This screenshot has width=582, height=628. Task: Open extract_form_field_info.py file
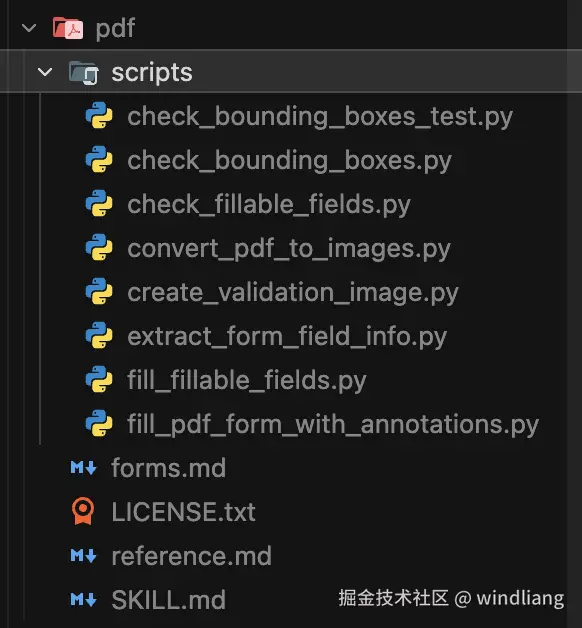287,337
